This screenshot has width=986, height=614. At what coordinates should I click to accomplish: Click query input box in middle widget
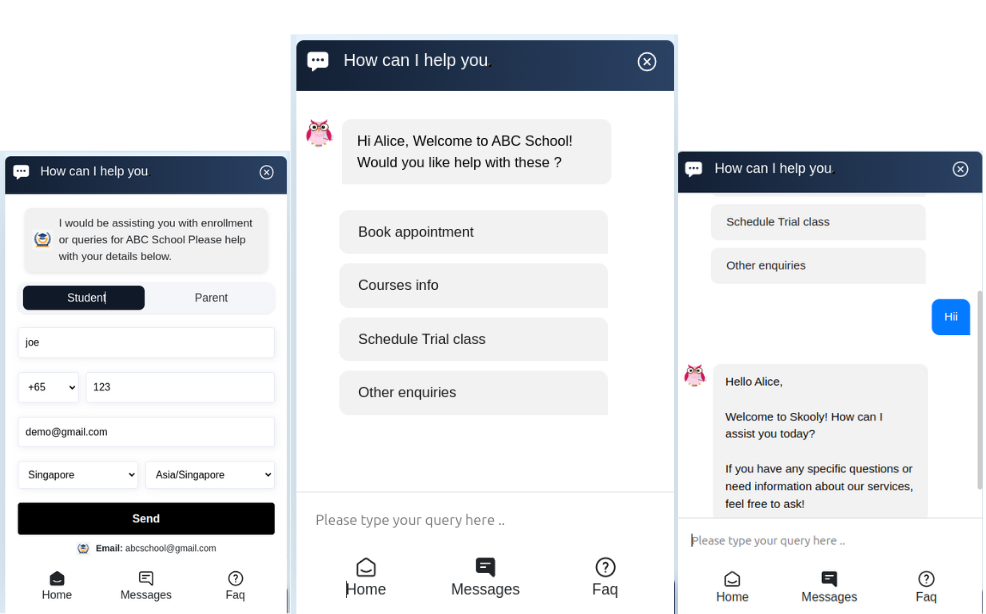(x=484, y=520)
